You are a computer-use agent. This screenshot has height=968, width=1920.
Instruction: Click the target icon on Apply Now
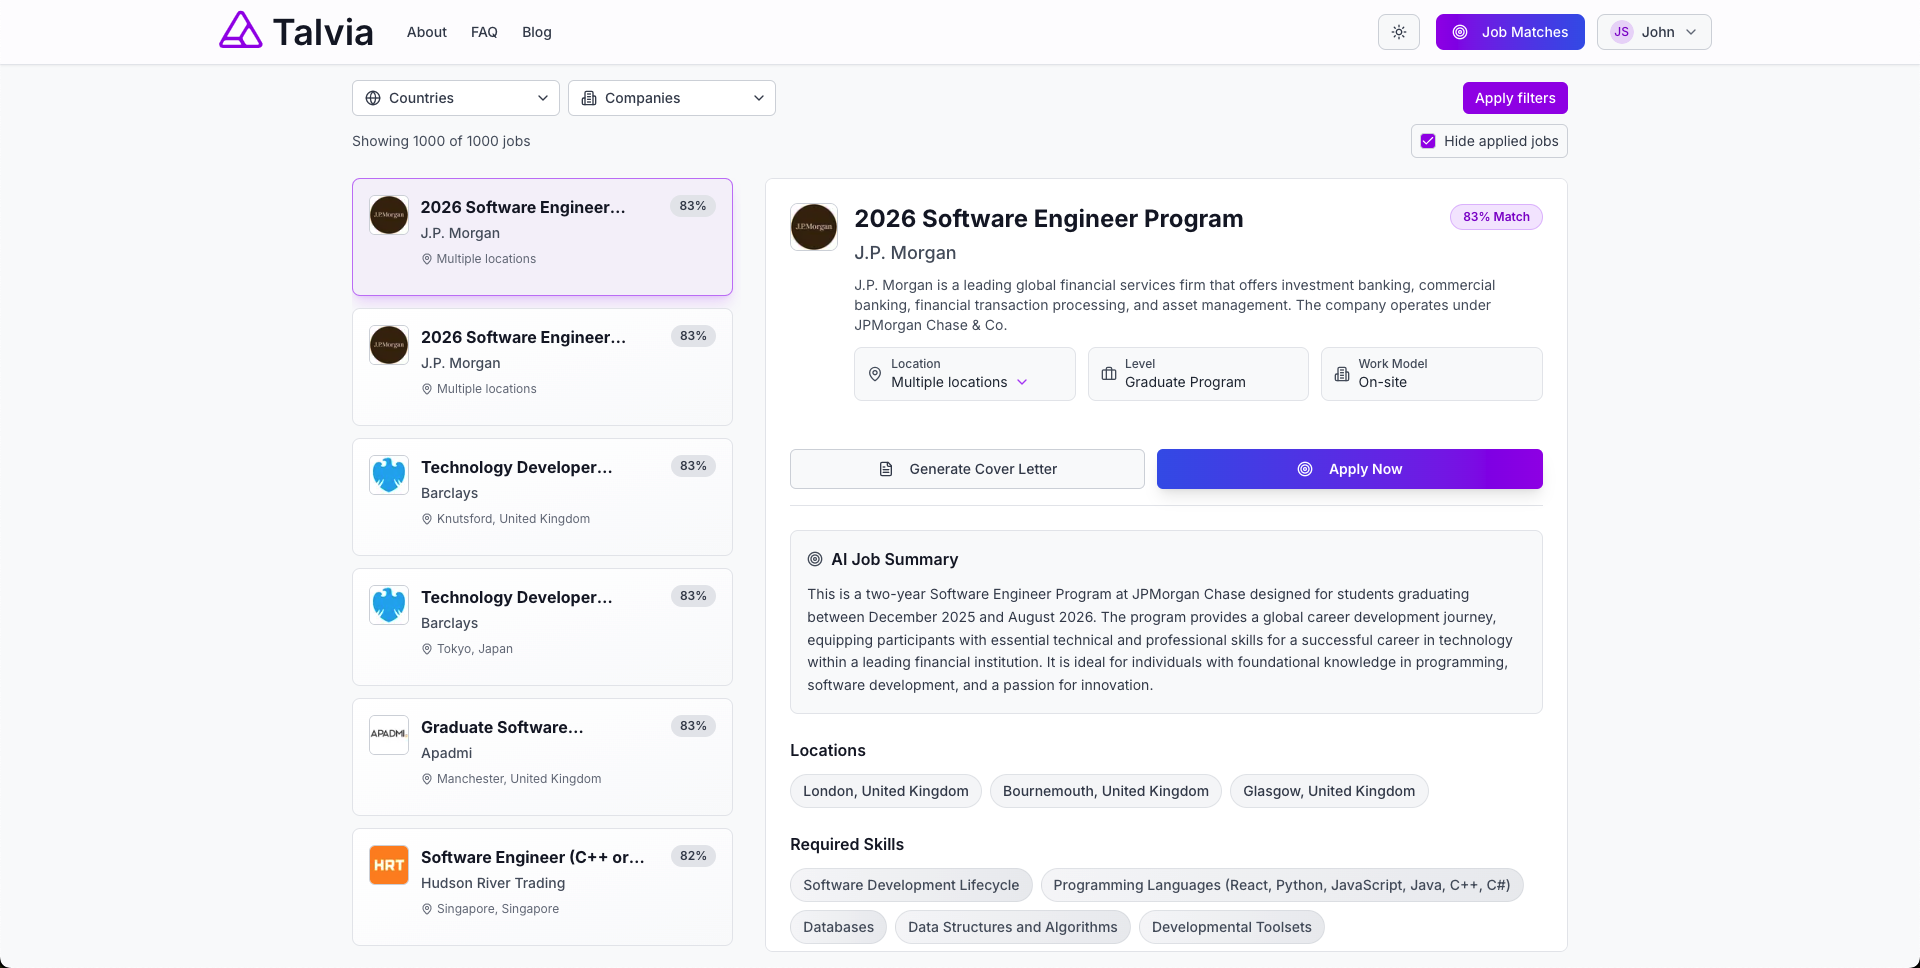coord(1305,469)
